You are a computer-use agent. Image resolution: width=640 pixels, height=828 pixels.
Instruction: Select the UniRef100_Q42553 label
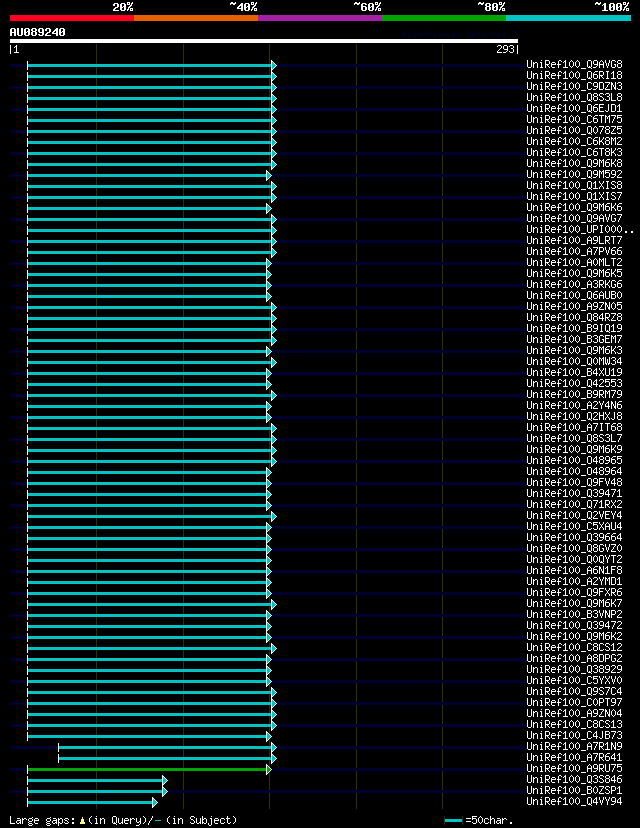575,383
